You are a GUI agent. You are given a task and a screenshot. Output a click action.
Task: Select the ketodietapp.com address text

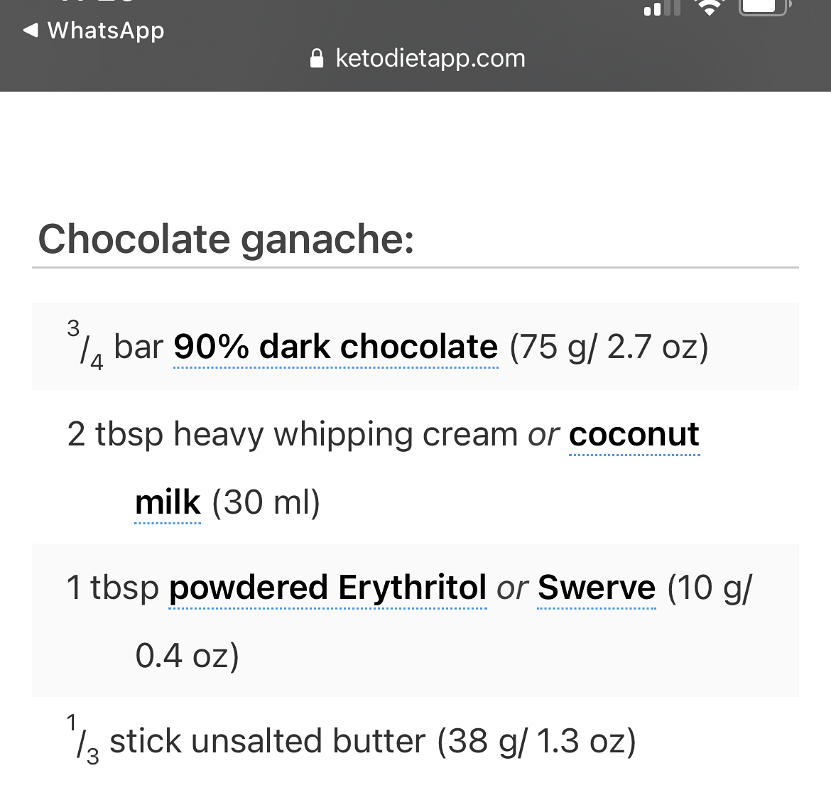430,59
